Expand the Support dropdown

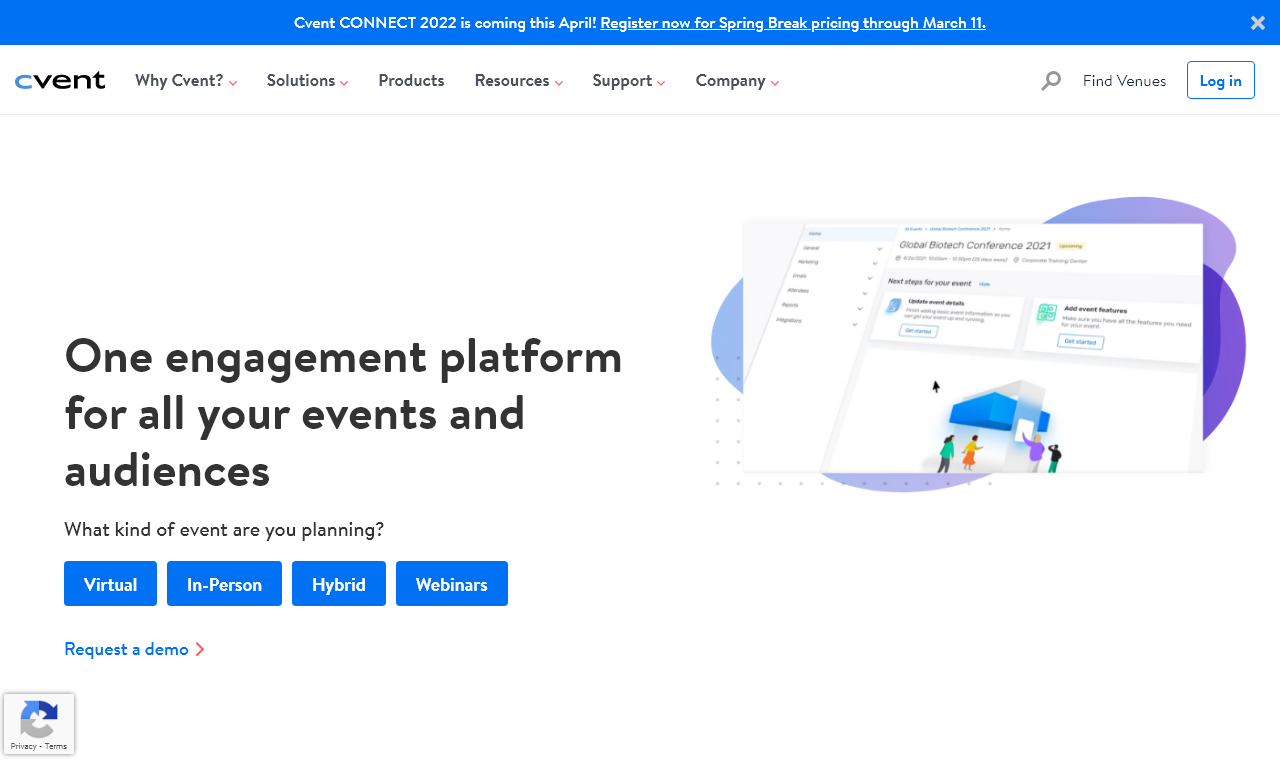[629, 81]
